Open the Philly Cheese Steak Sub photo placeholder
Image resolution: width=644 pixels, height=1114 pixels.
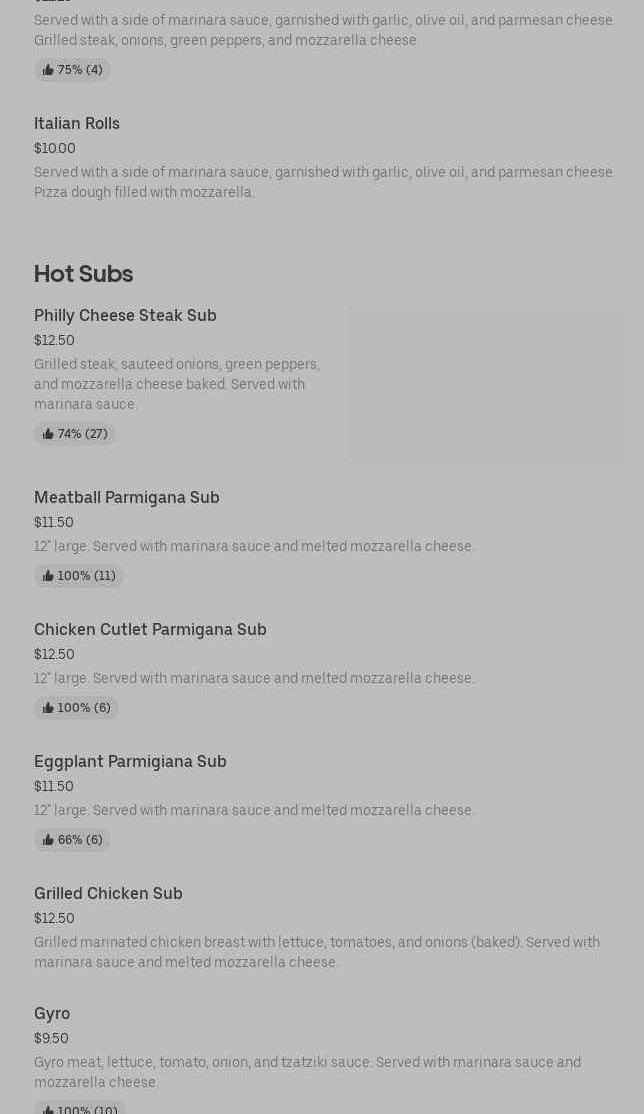click(486, 385)
